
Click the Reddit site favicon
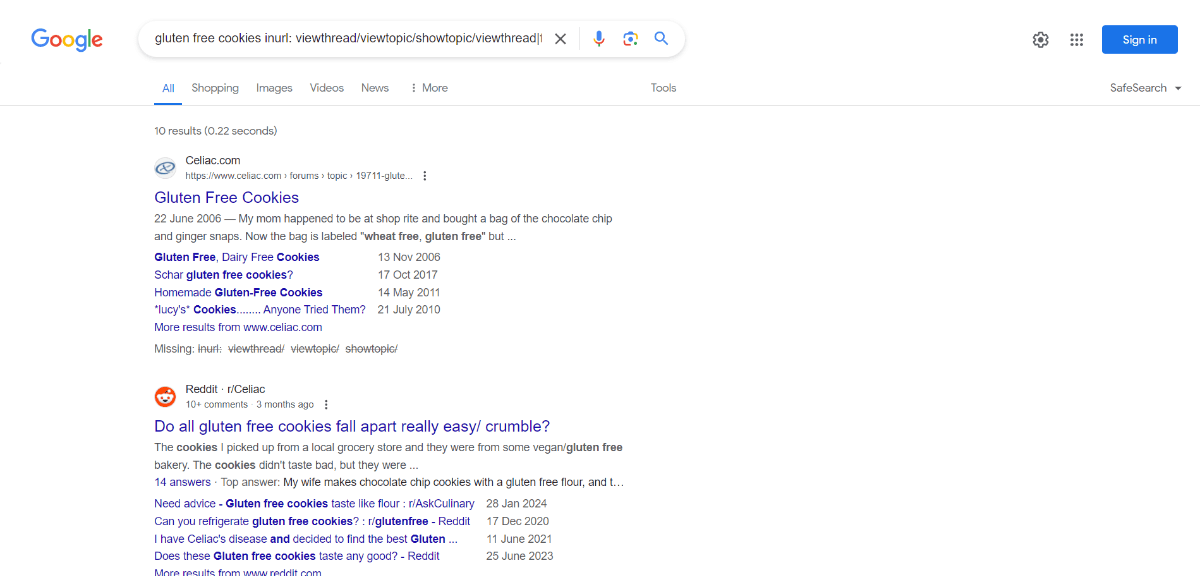tap(165, 397)
